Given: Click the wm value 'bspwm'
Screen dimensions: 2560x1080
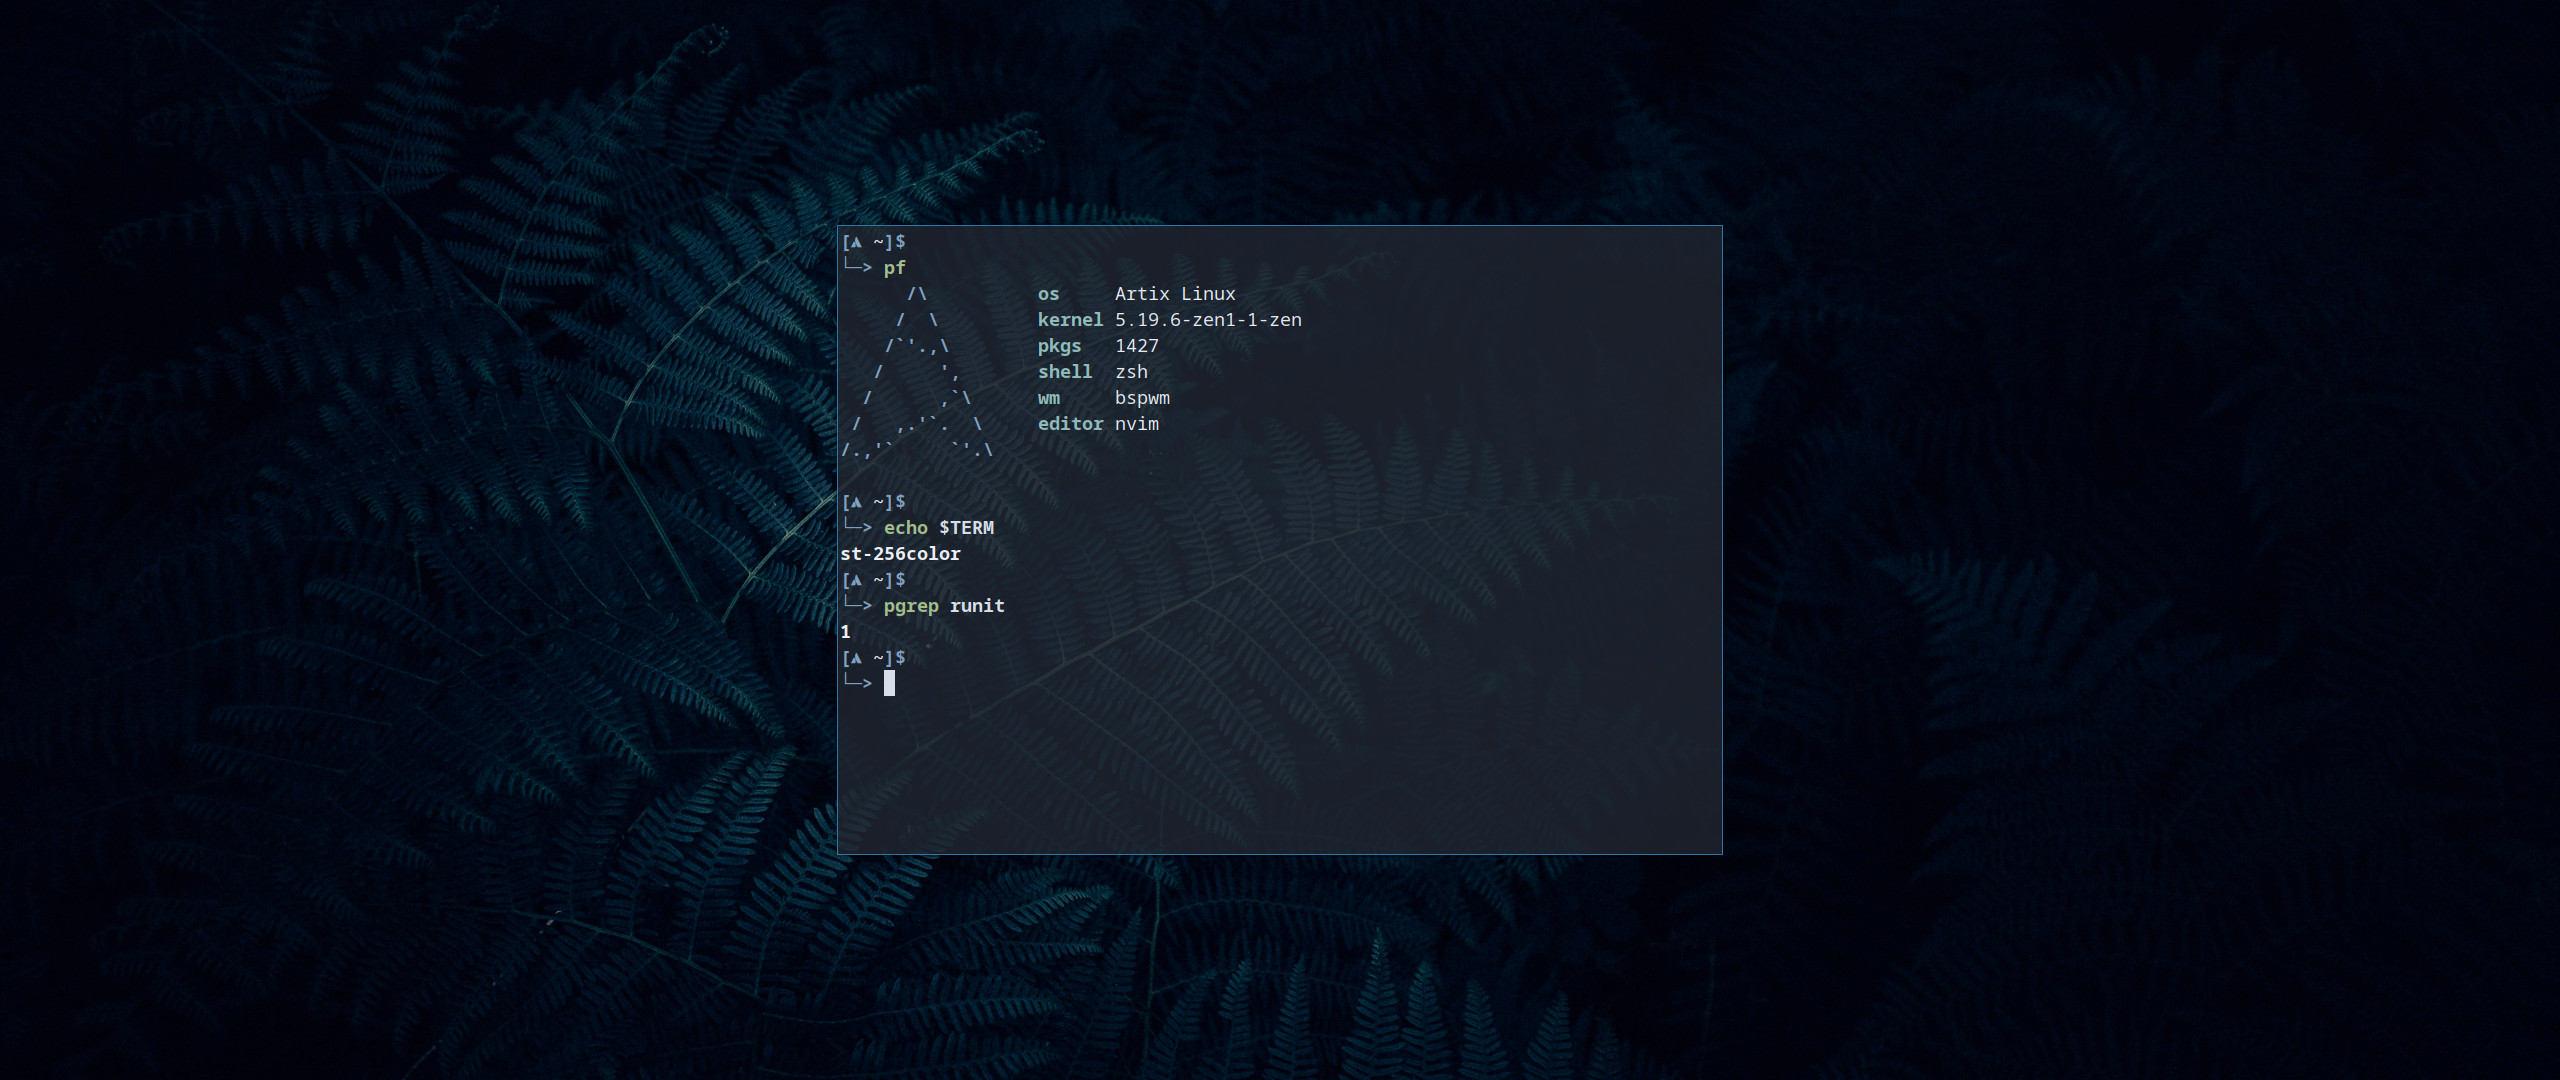Looking at the screenshot, I should [x=1142, y=398].
